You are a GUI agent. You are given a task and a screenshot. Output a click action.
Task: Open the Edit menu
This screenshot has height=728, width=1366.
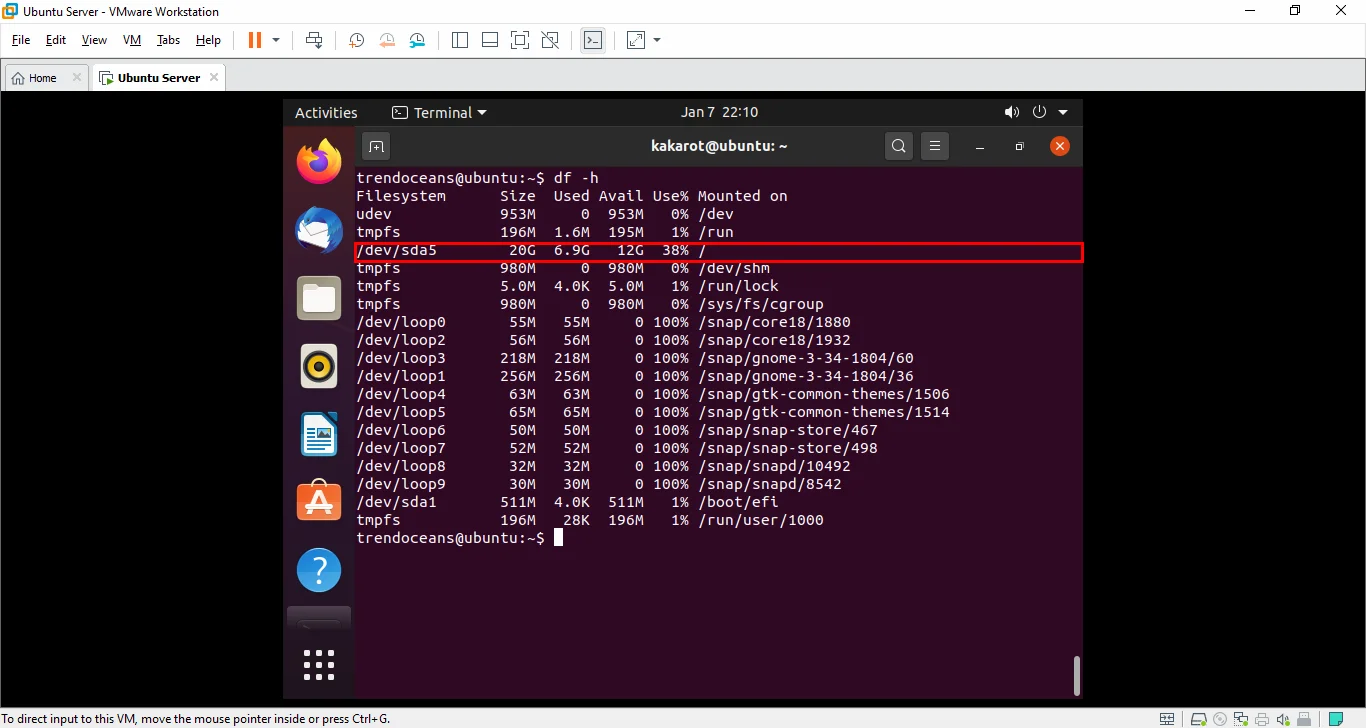pyautogui.click(x=56, y=40)
